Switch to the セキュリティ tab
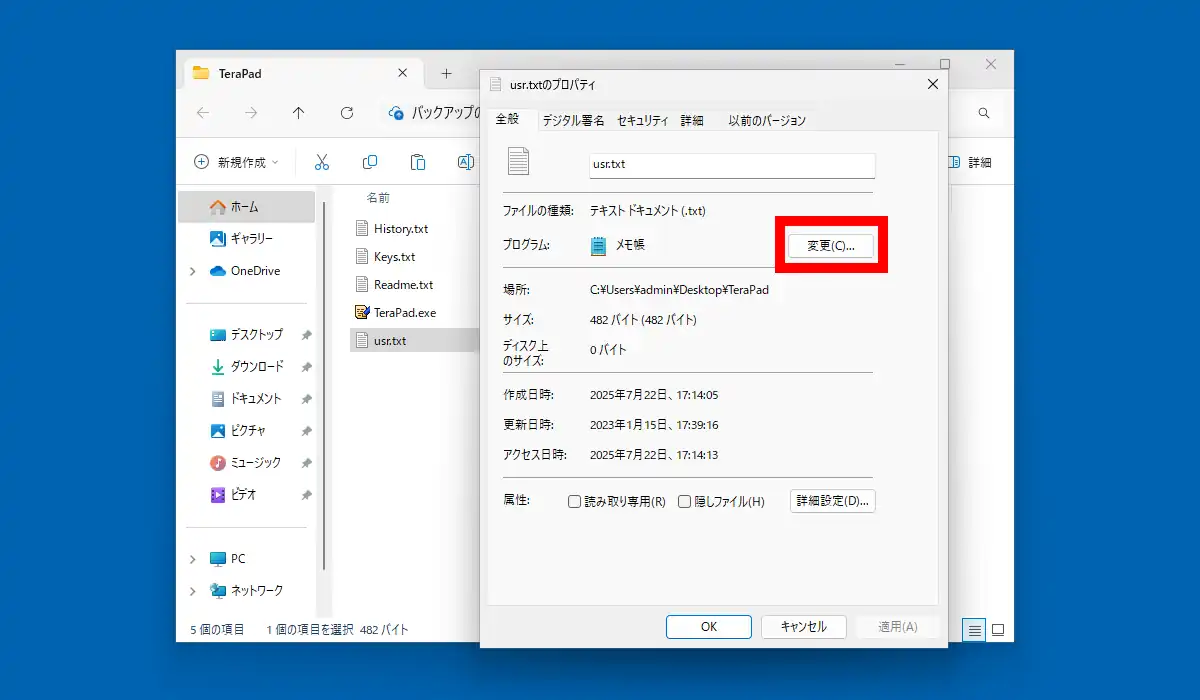1200x700 pixels. pos(642,120)
